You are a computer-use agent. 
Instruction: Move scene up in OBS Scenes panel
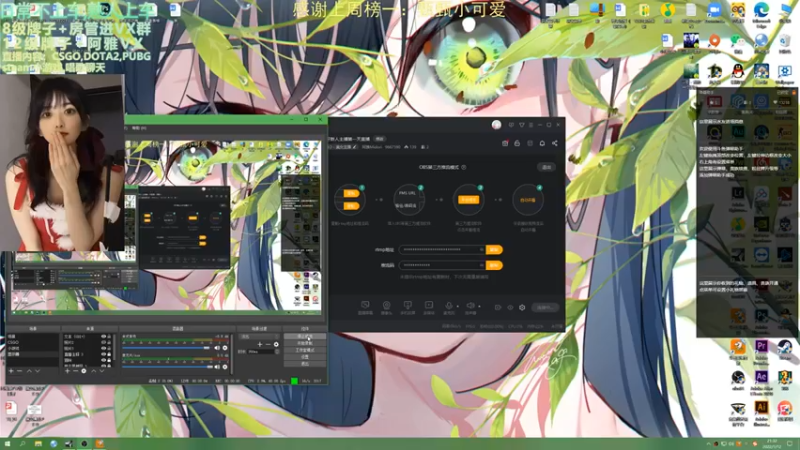coord(29,371)
